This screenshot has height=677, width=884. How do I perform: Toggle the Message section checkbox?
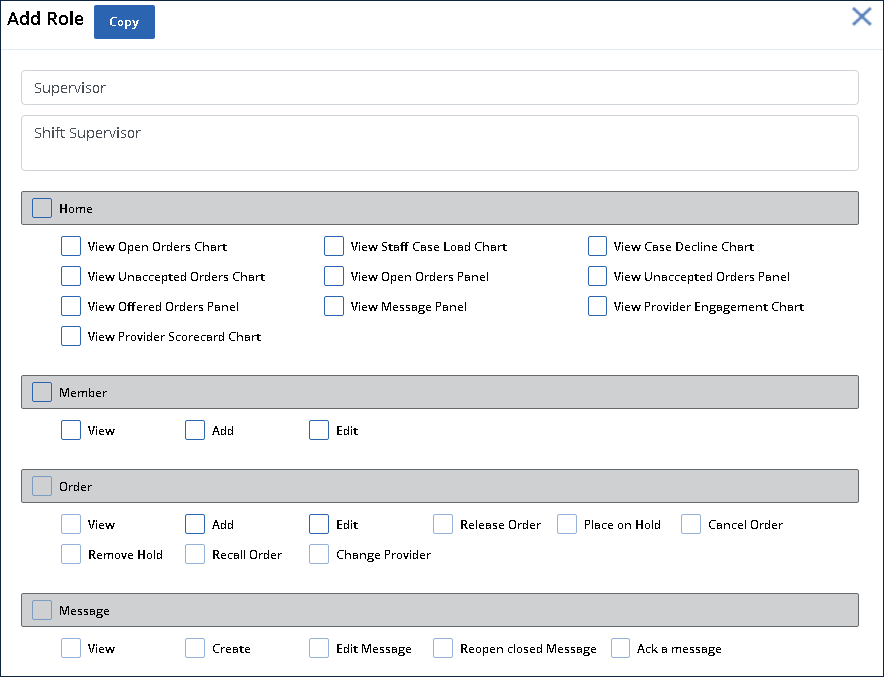coord(42,610)
